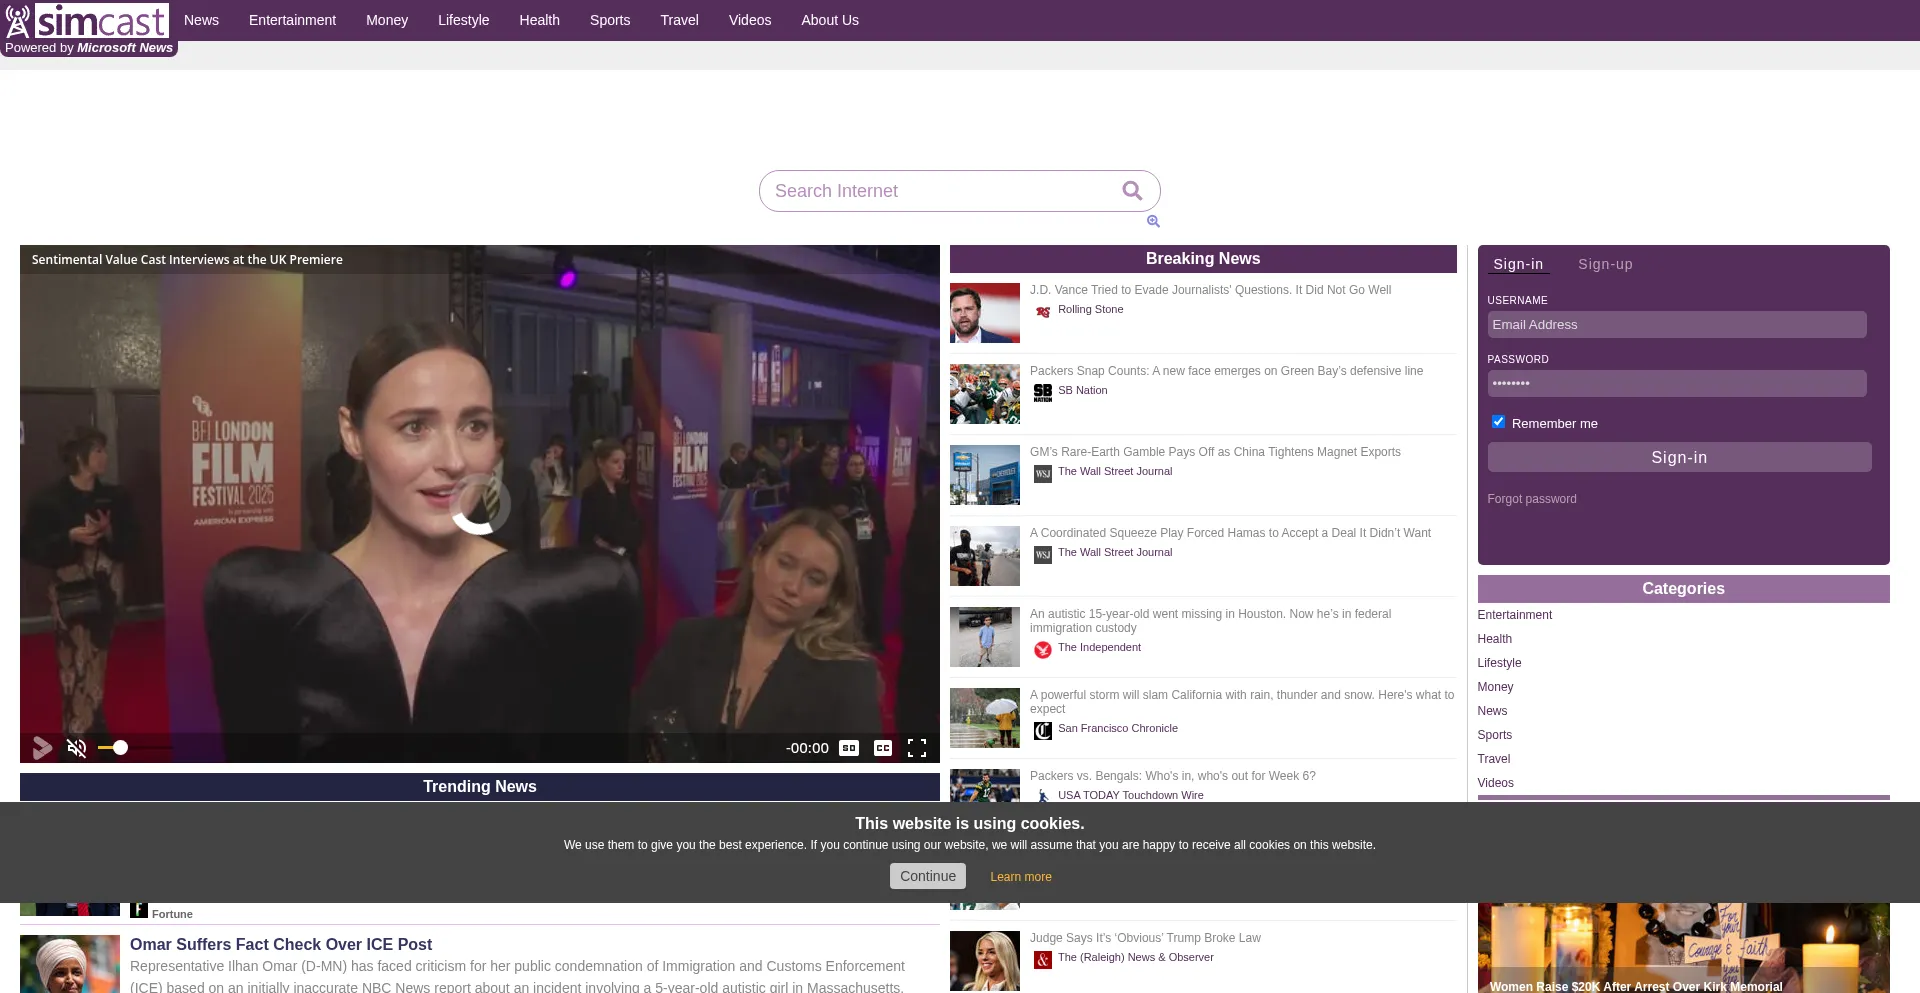Open the Entertainment menu
The height and width of the screenshot is (993, 1920).
pyautogui.click(x=292, y=20)
